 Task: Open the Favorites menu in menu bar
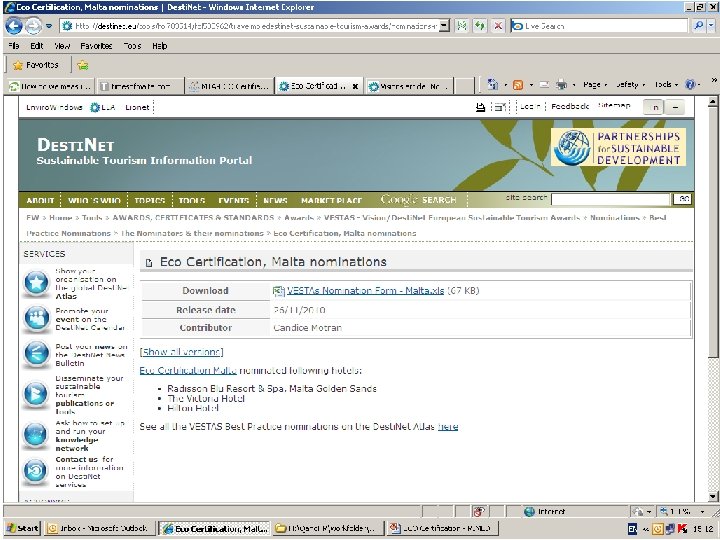click(x=96, y=46)
